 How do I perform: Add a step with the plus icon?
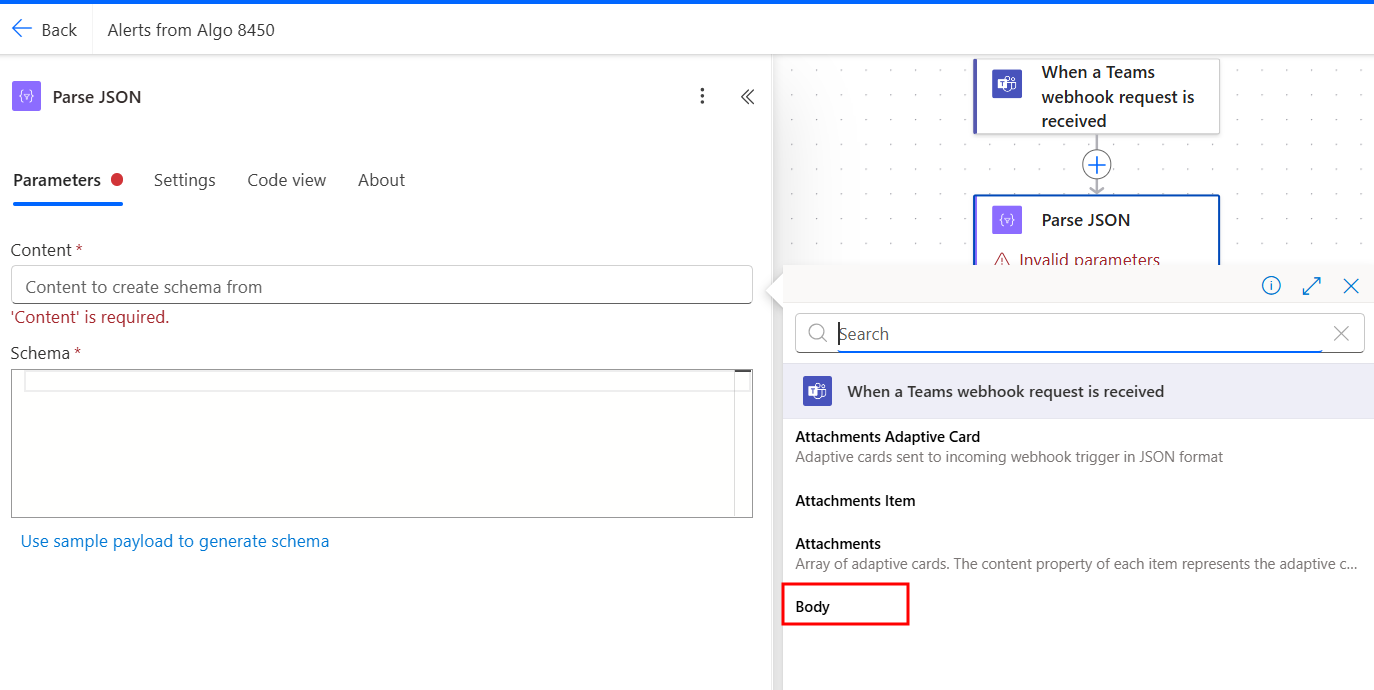[1097, 164]
